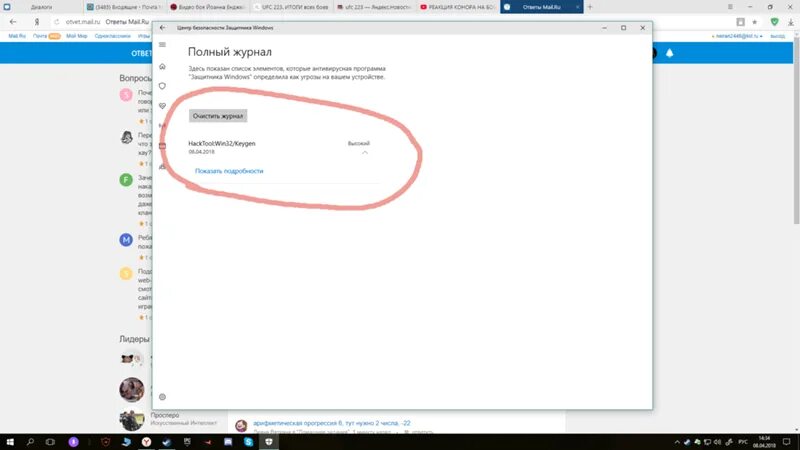The image size is (800, 450).
Task: Click Yandex home button in browser
Action: pyautogui.click(x=37, y=22)
